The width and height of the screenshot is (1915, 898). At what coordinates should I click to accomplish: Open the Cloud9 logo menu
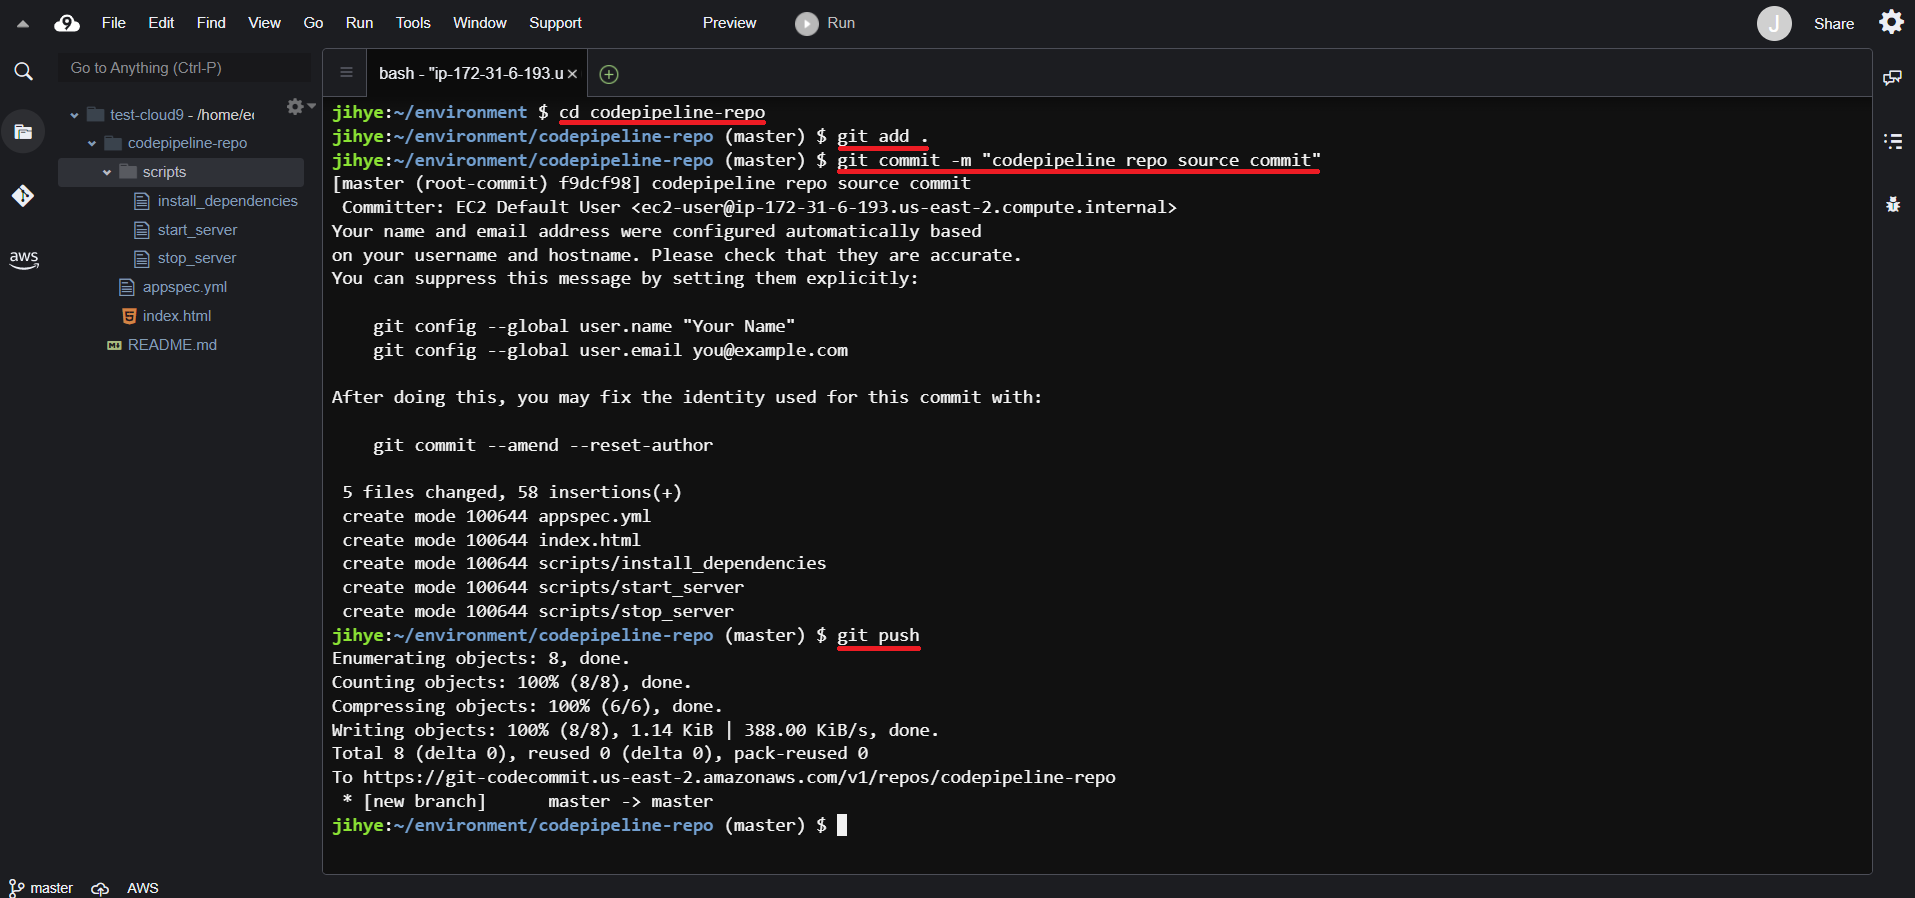pyautogui.click(x=67, y=23)
